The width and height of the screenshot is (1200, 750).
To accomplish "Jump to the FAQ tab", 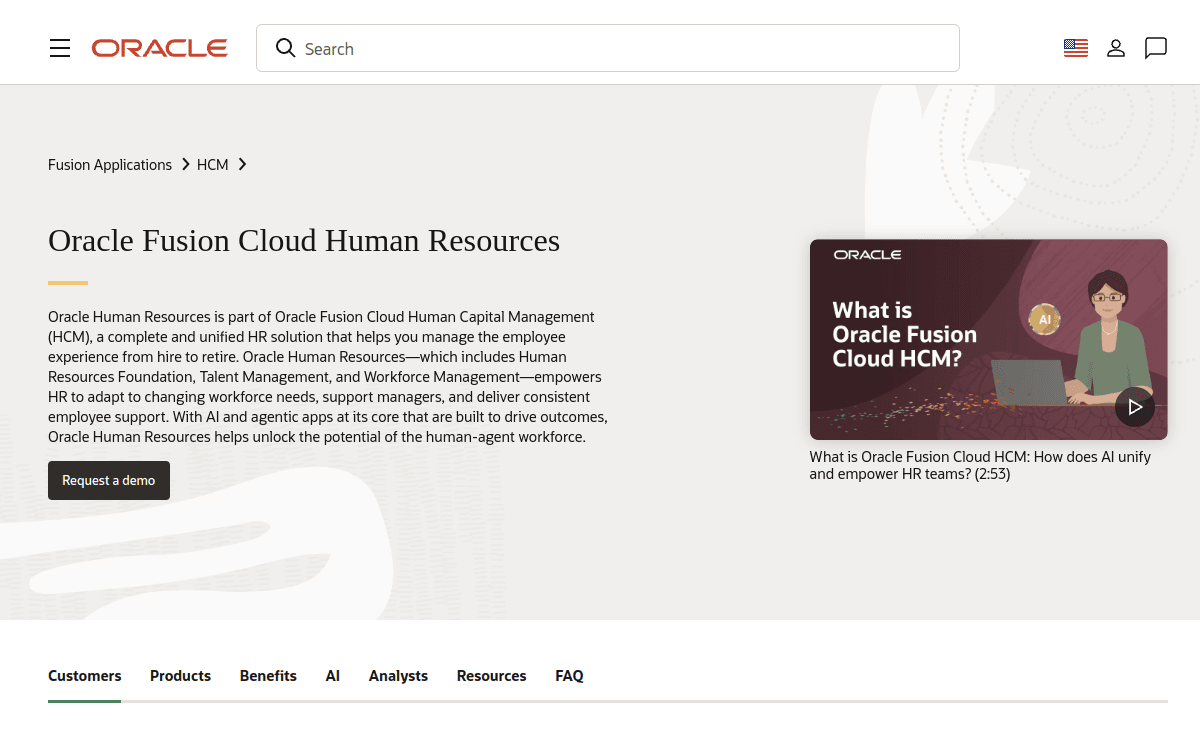I will coord(569,676).
